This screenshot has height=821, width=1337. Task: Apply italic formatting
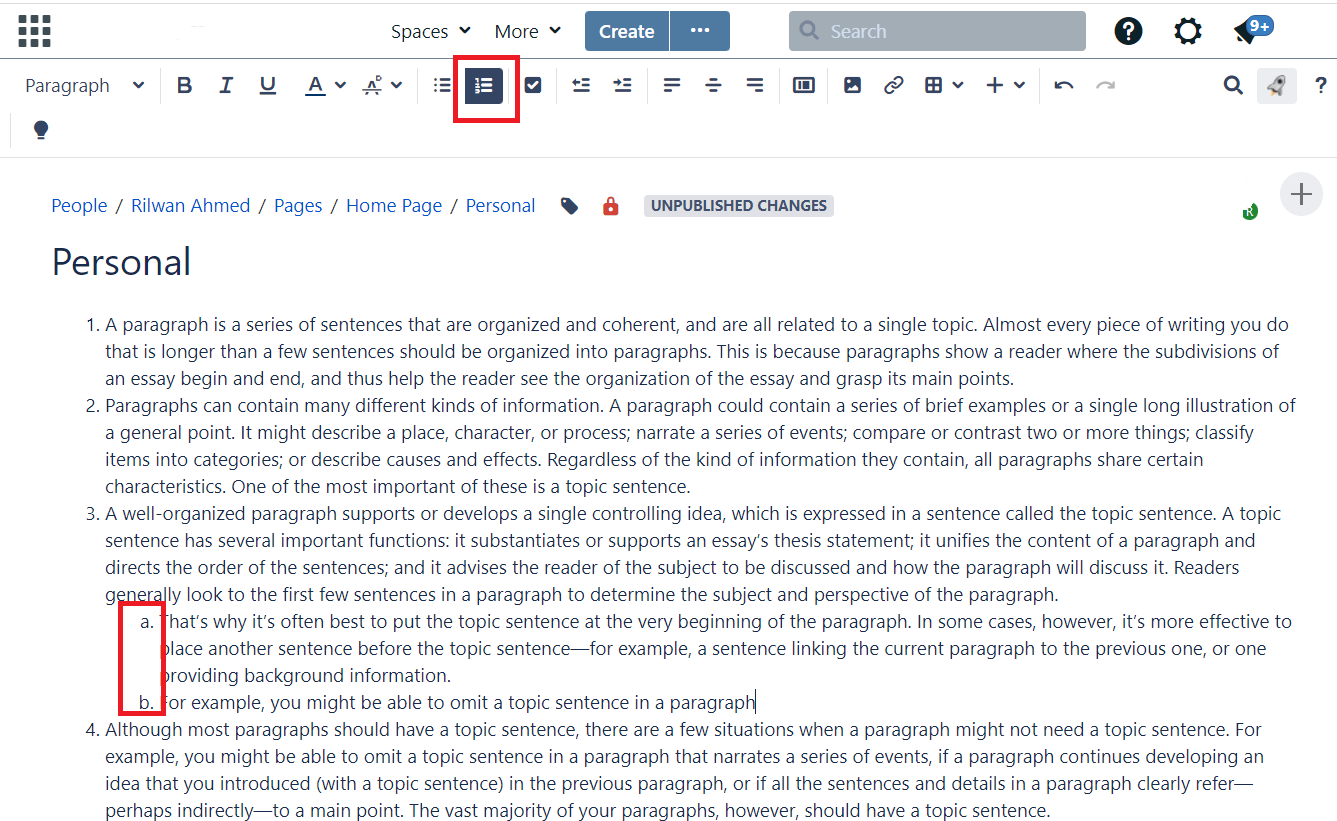[x=226, y=86]
